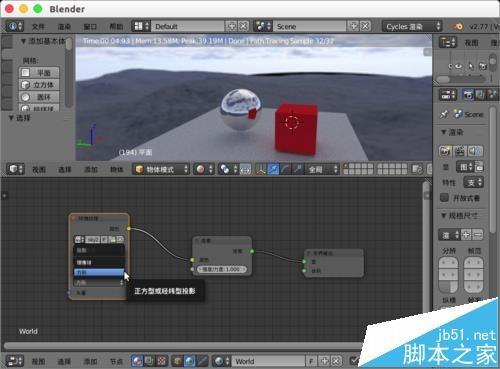This screenshot has width=500, height=369.
Task: Click the play audio speaker button
Action: 475,151
